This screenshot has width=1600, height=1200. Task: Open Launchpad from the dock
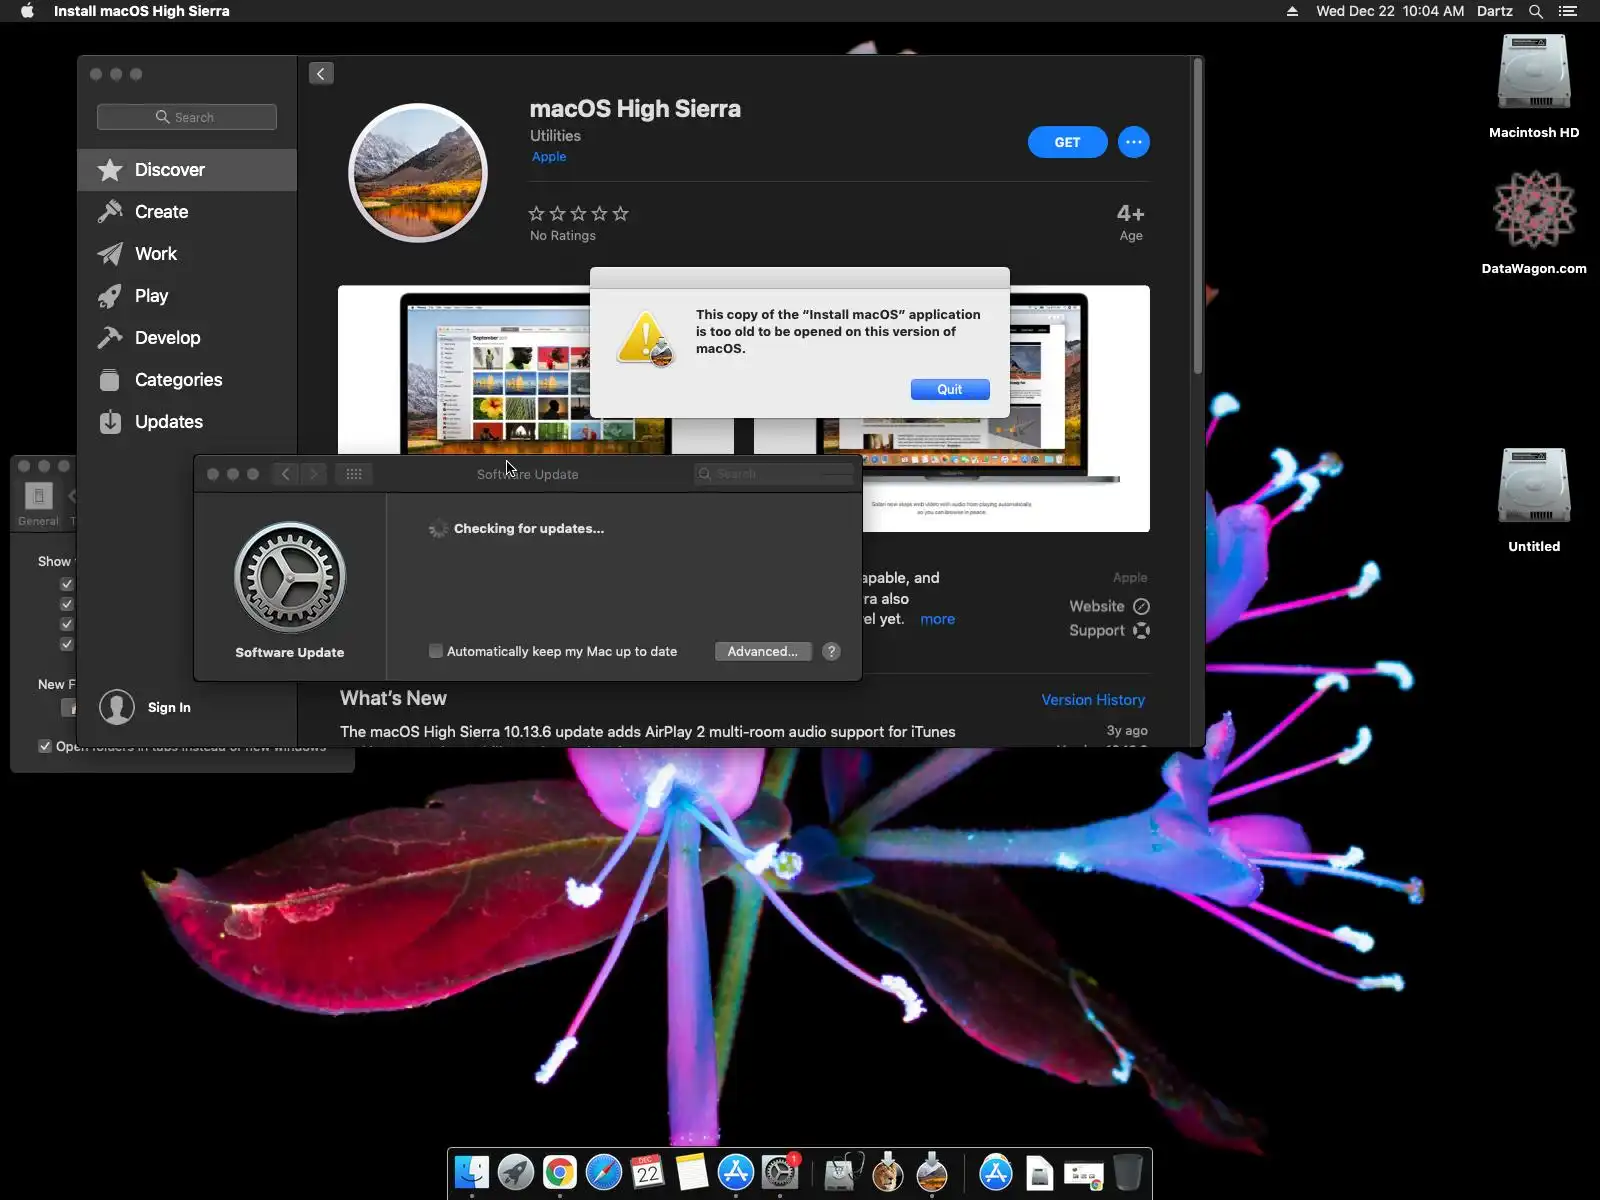click(516, 1172)
